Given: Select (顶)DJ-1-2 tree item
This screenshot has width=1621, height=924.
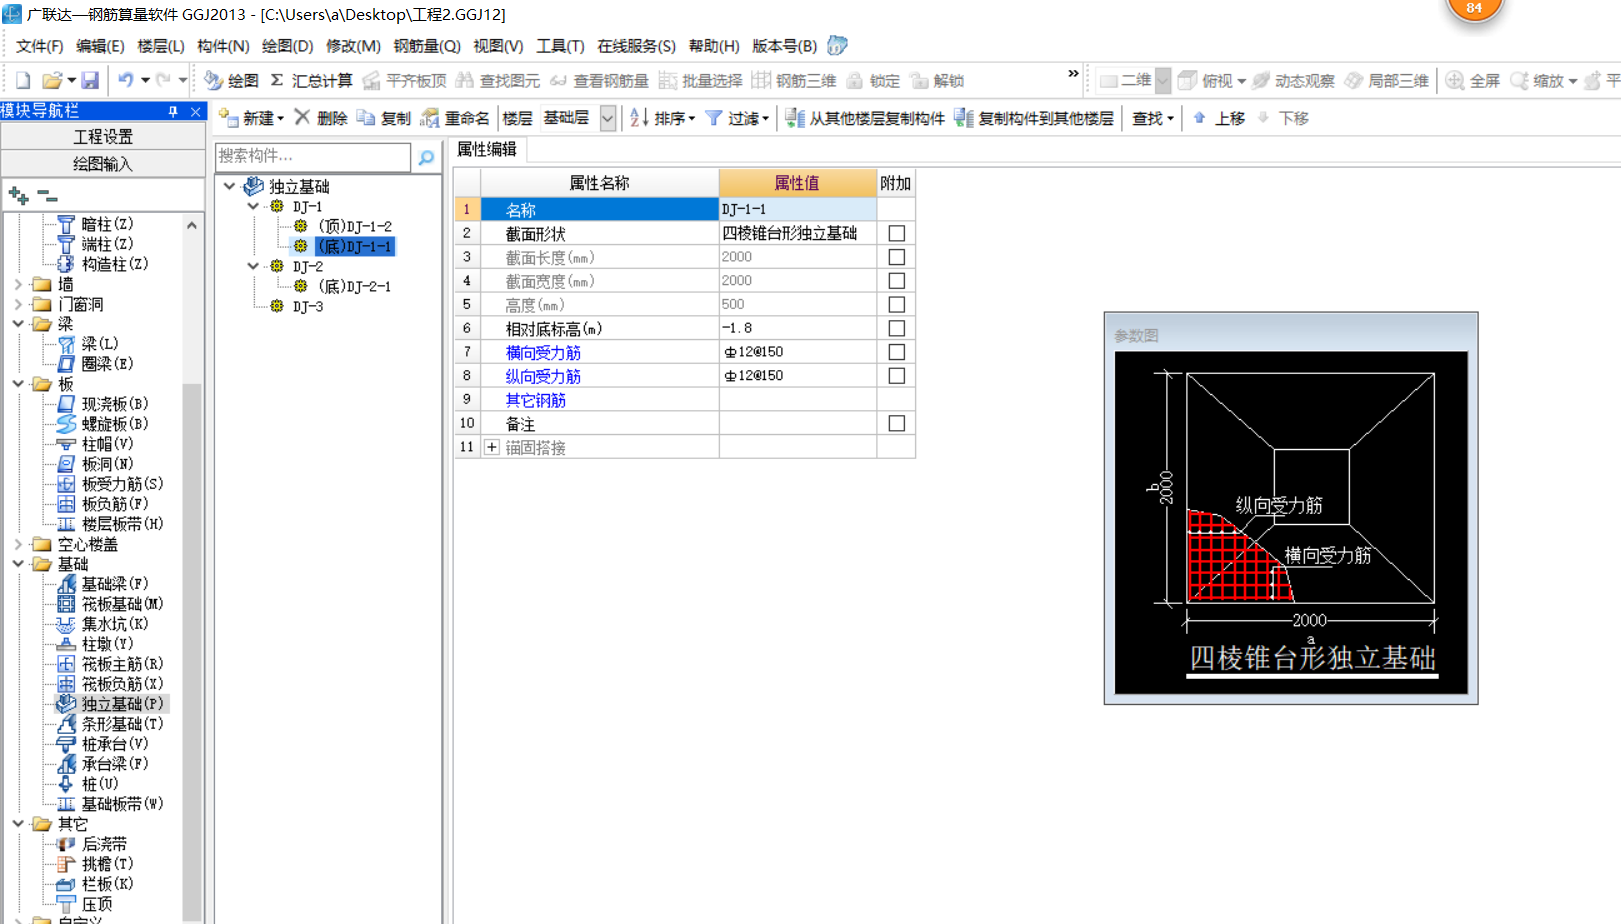Looking at the screenshot, I should 355,226.
